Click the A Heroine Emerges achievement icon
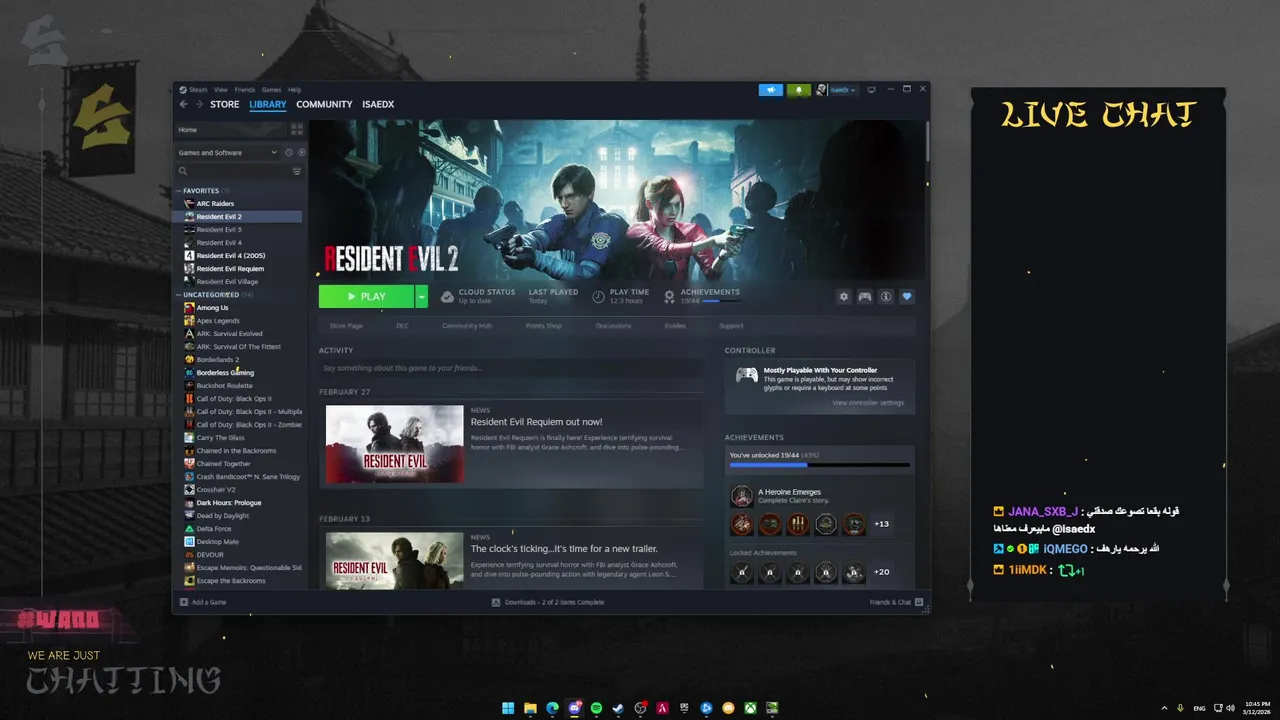 click(741, 496)
